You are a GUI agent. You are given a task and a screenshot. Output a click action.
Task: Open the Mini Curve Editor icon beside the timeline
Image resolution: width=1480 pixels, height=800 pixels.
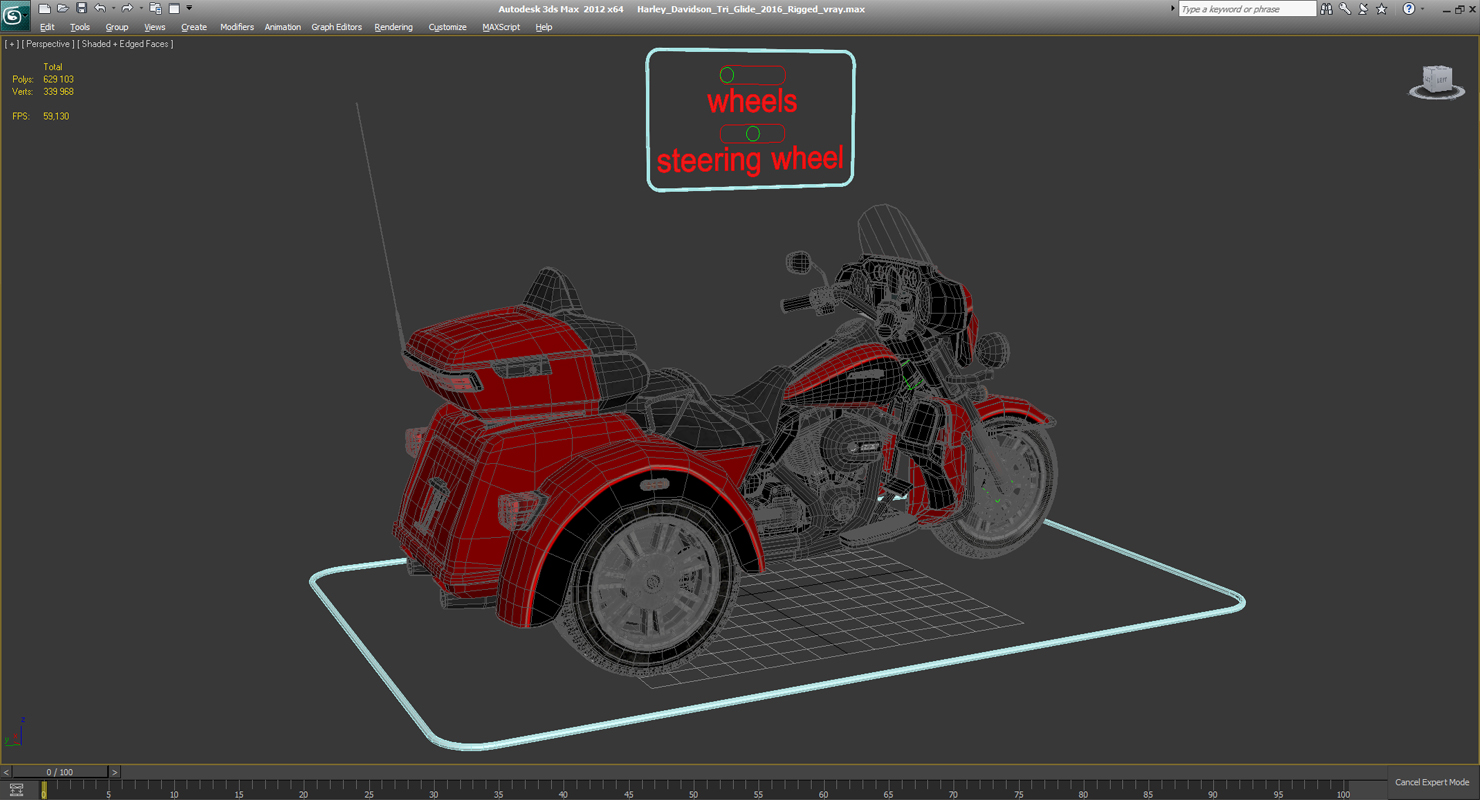click(16, 790)
